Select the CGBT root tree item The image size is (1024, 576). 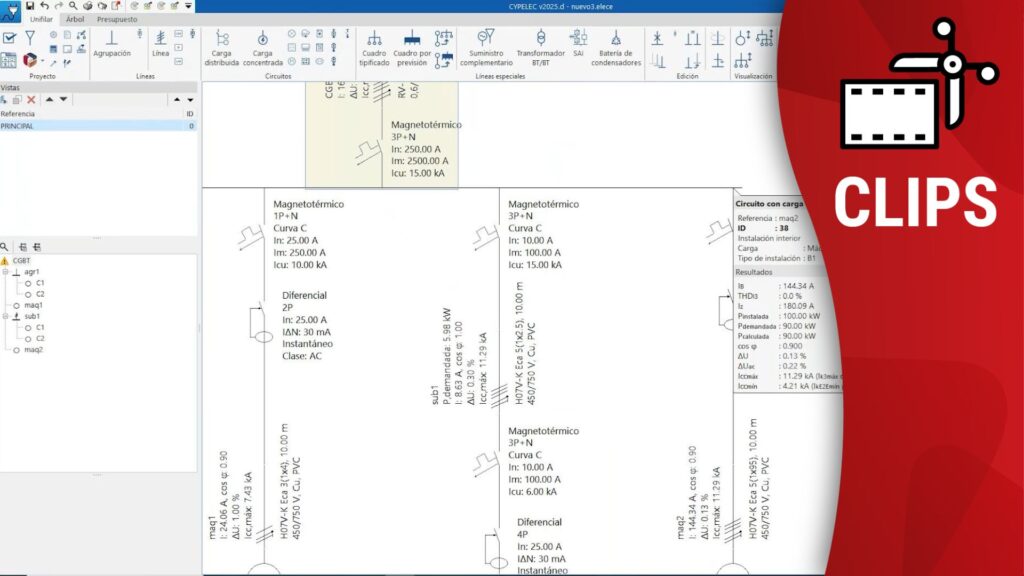(21, 260)
